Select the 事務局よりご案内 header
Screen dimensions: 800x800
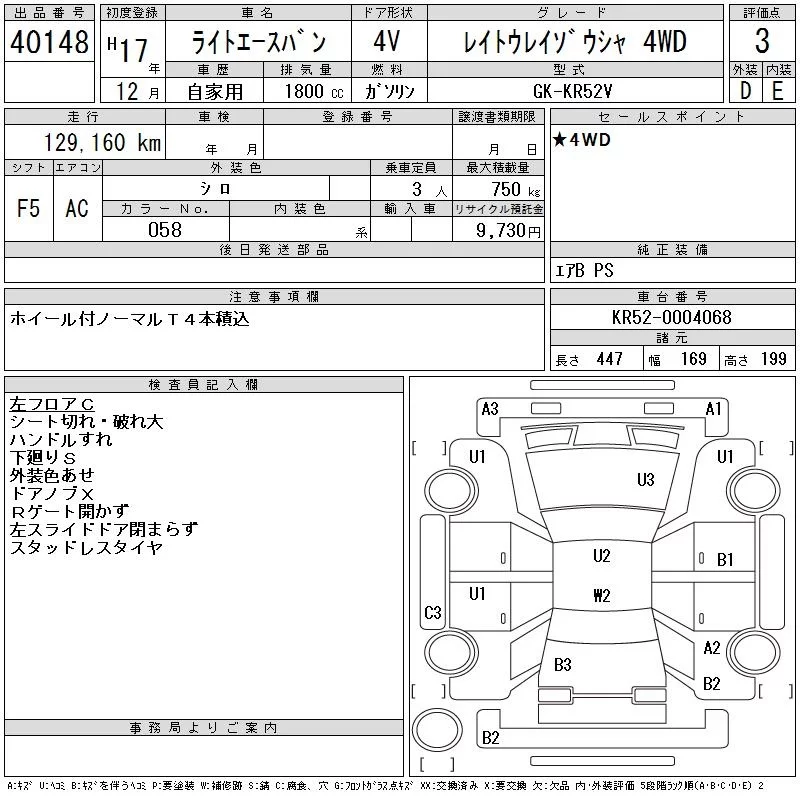[203, 728]
